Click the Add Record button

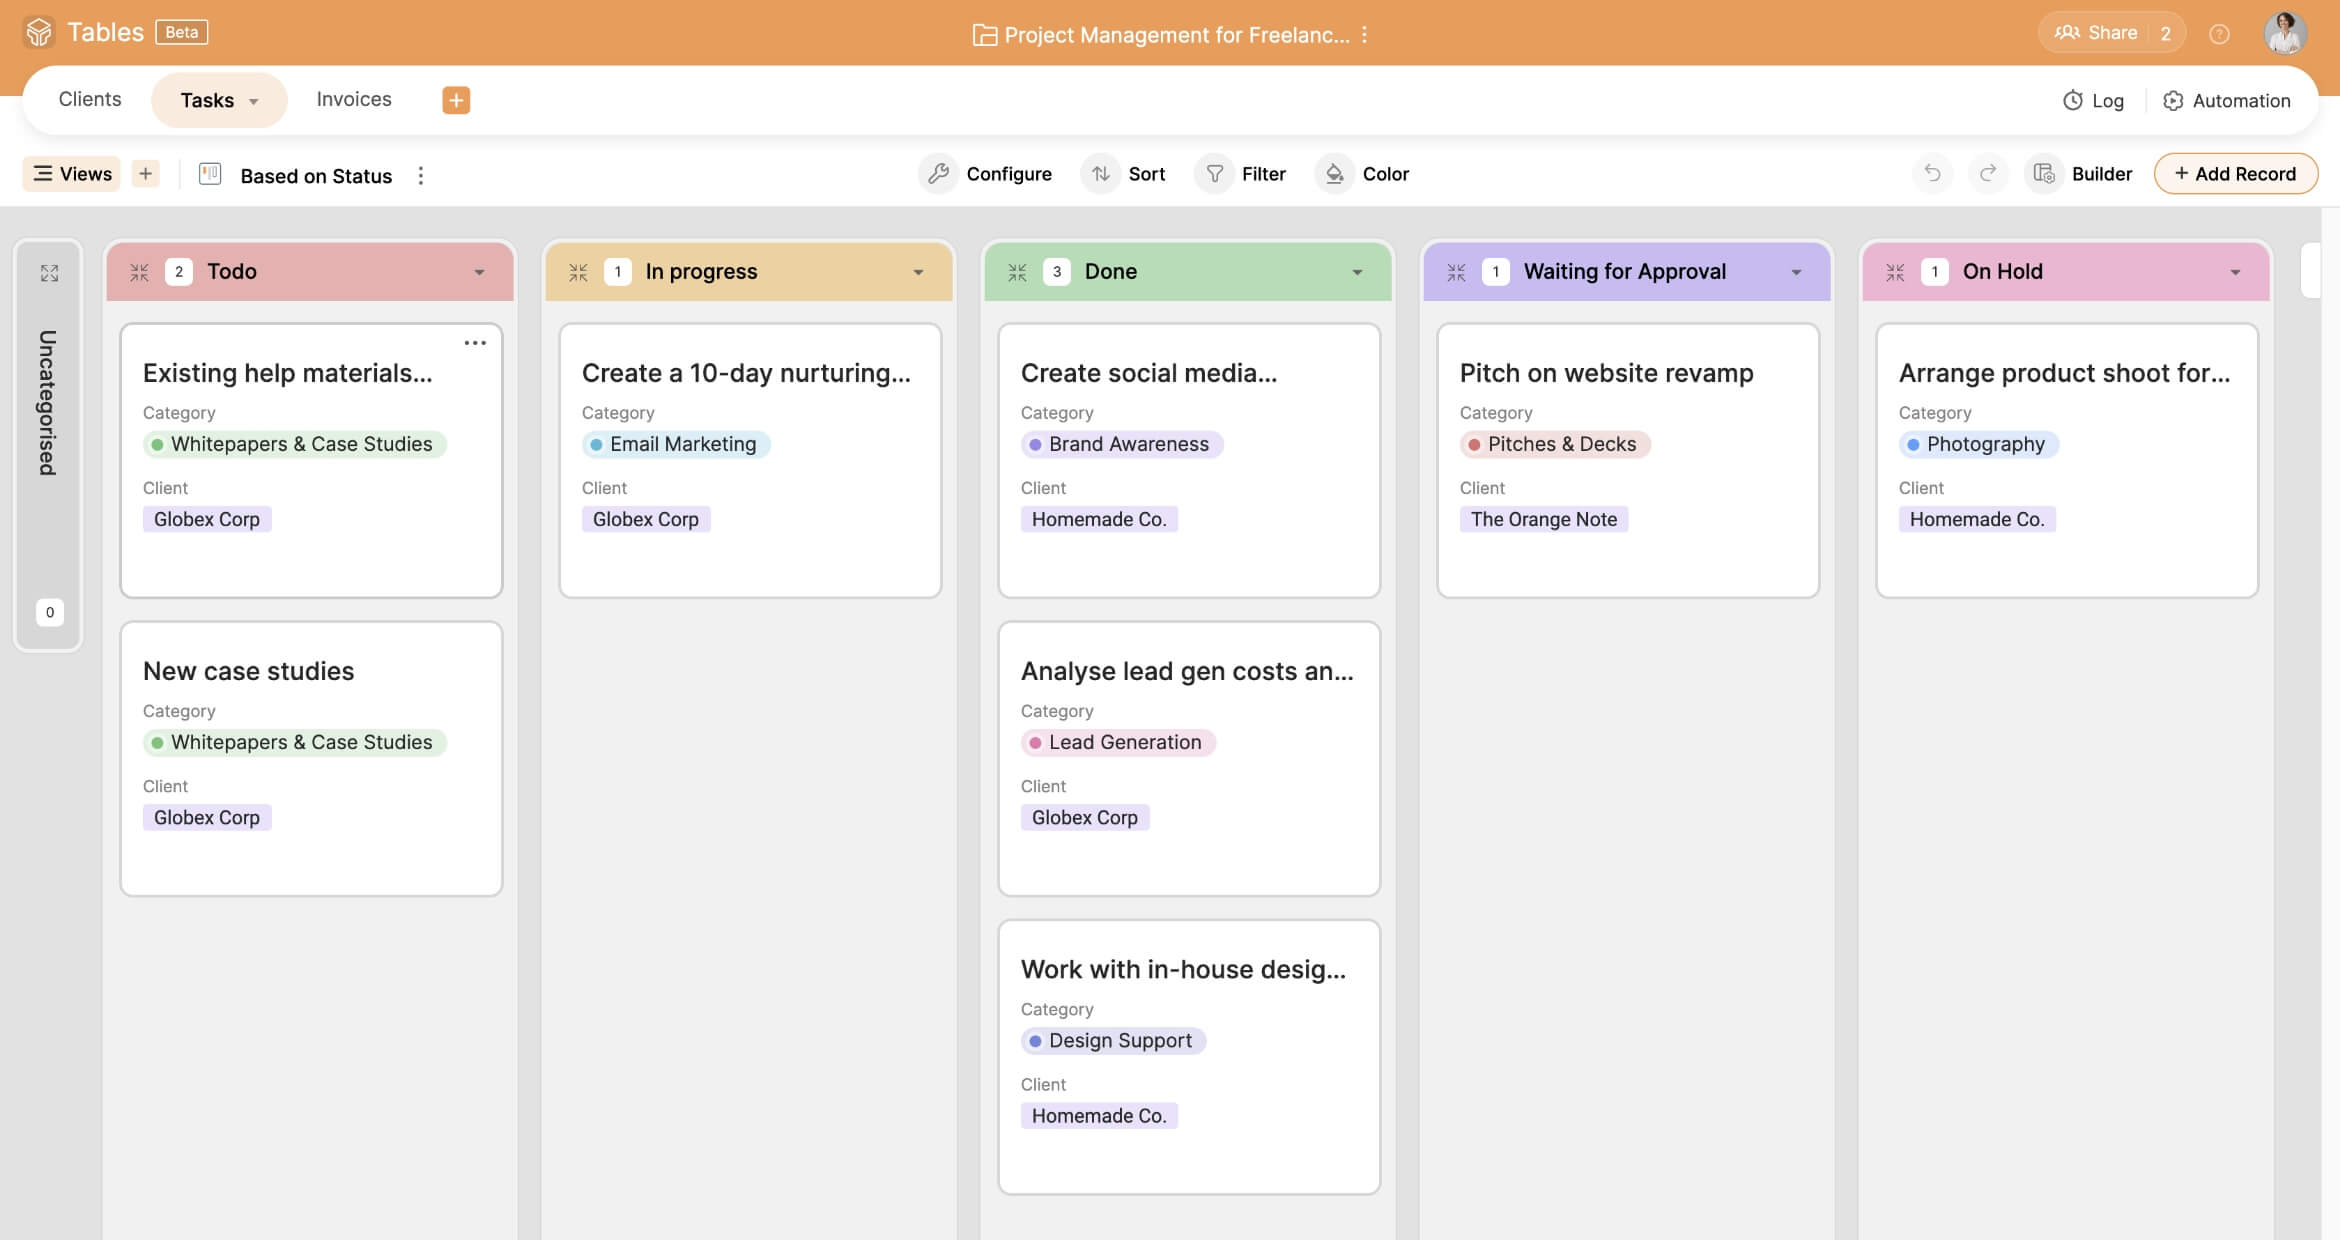pyautogui.click(x=2235, y=174)
